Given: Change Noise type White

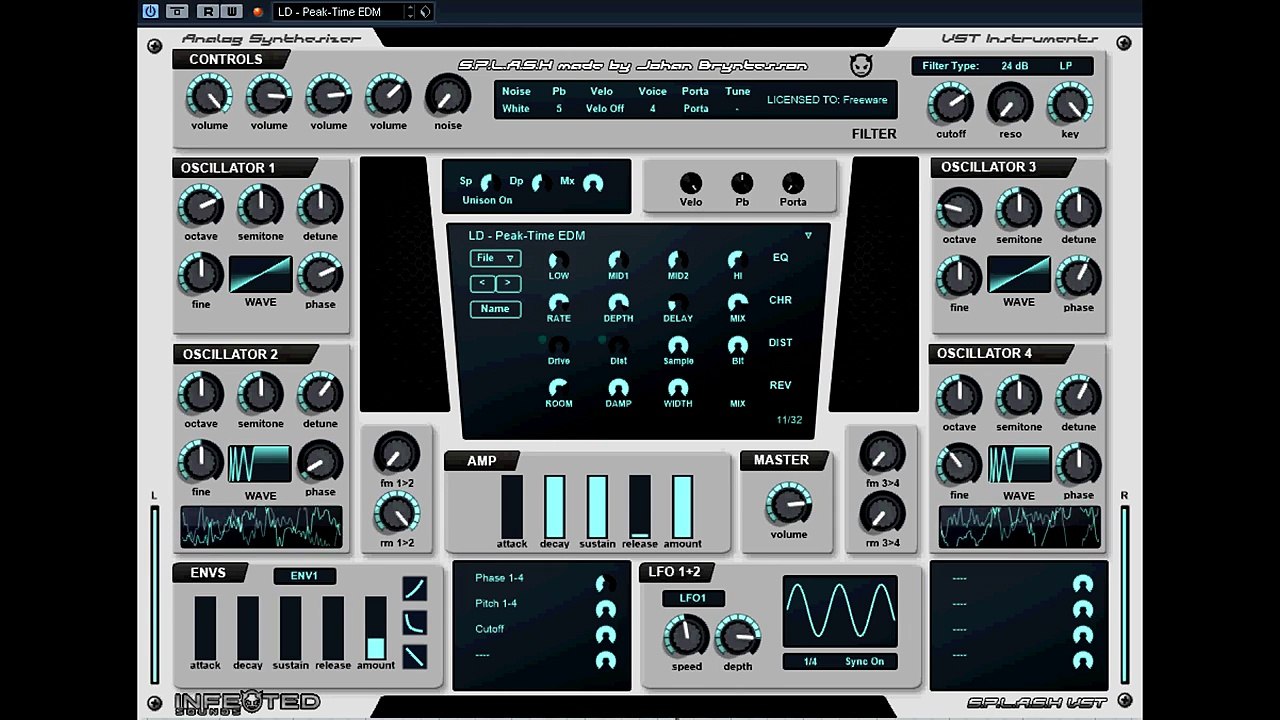Looking at the screenshot, I should [516, 108].
